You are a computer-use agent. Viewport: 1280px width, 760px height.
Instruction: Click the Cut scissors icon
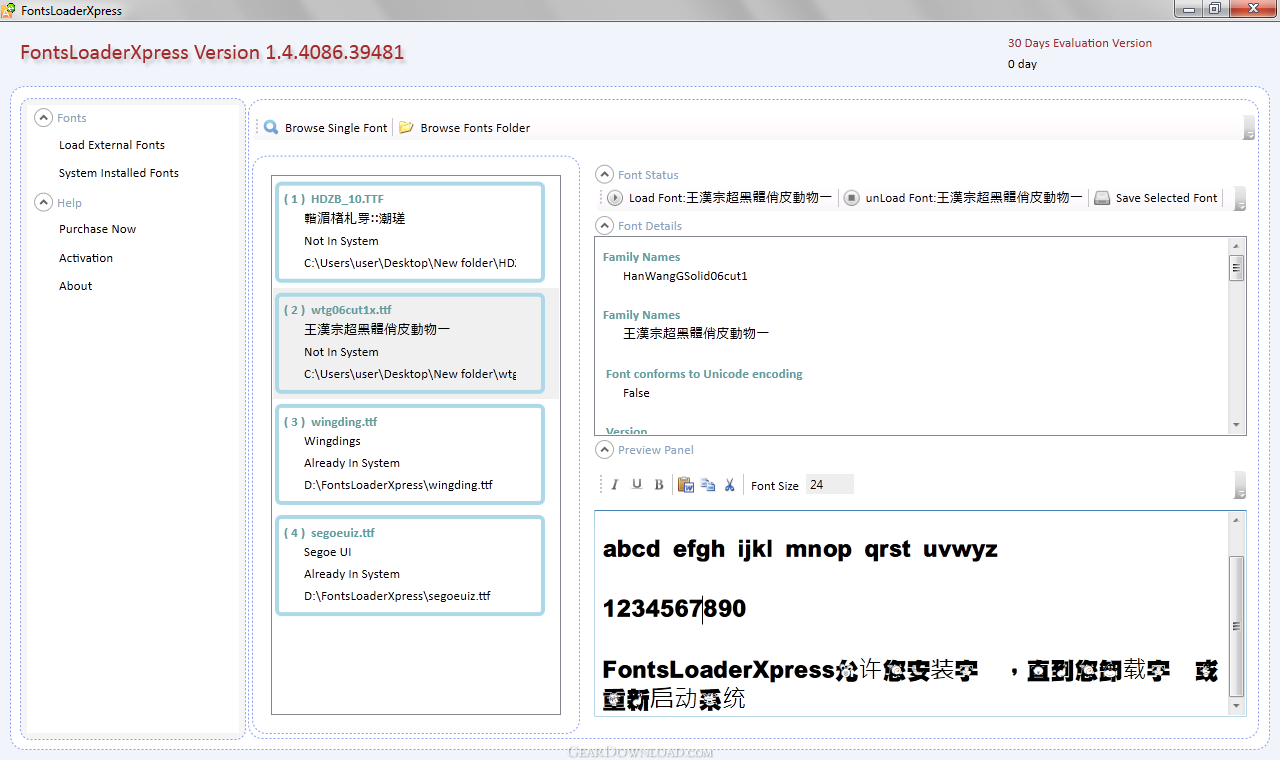click(730, 485)
